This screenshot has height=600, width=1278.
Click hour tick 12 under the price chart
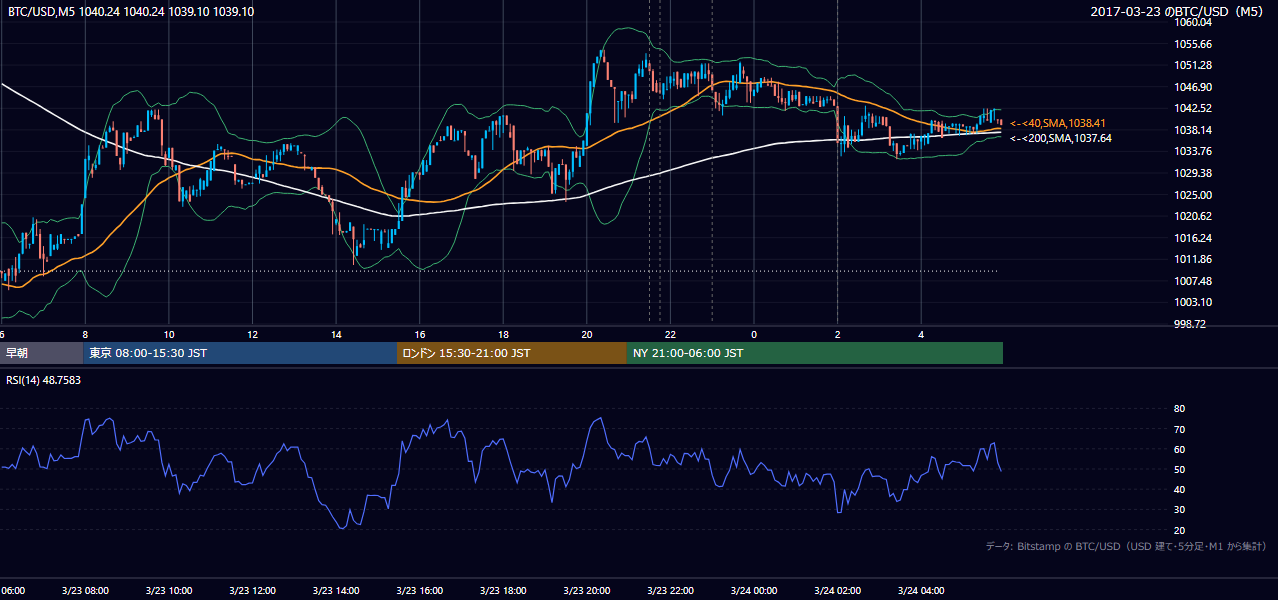pyautogui.click(x=252, y=334)
